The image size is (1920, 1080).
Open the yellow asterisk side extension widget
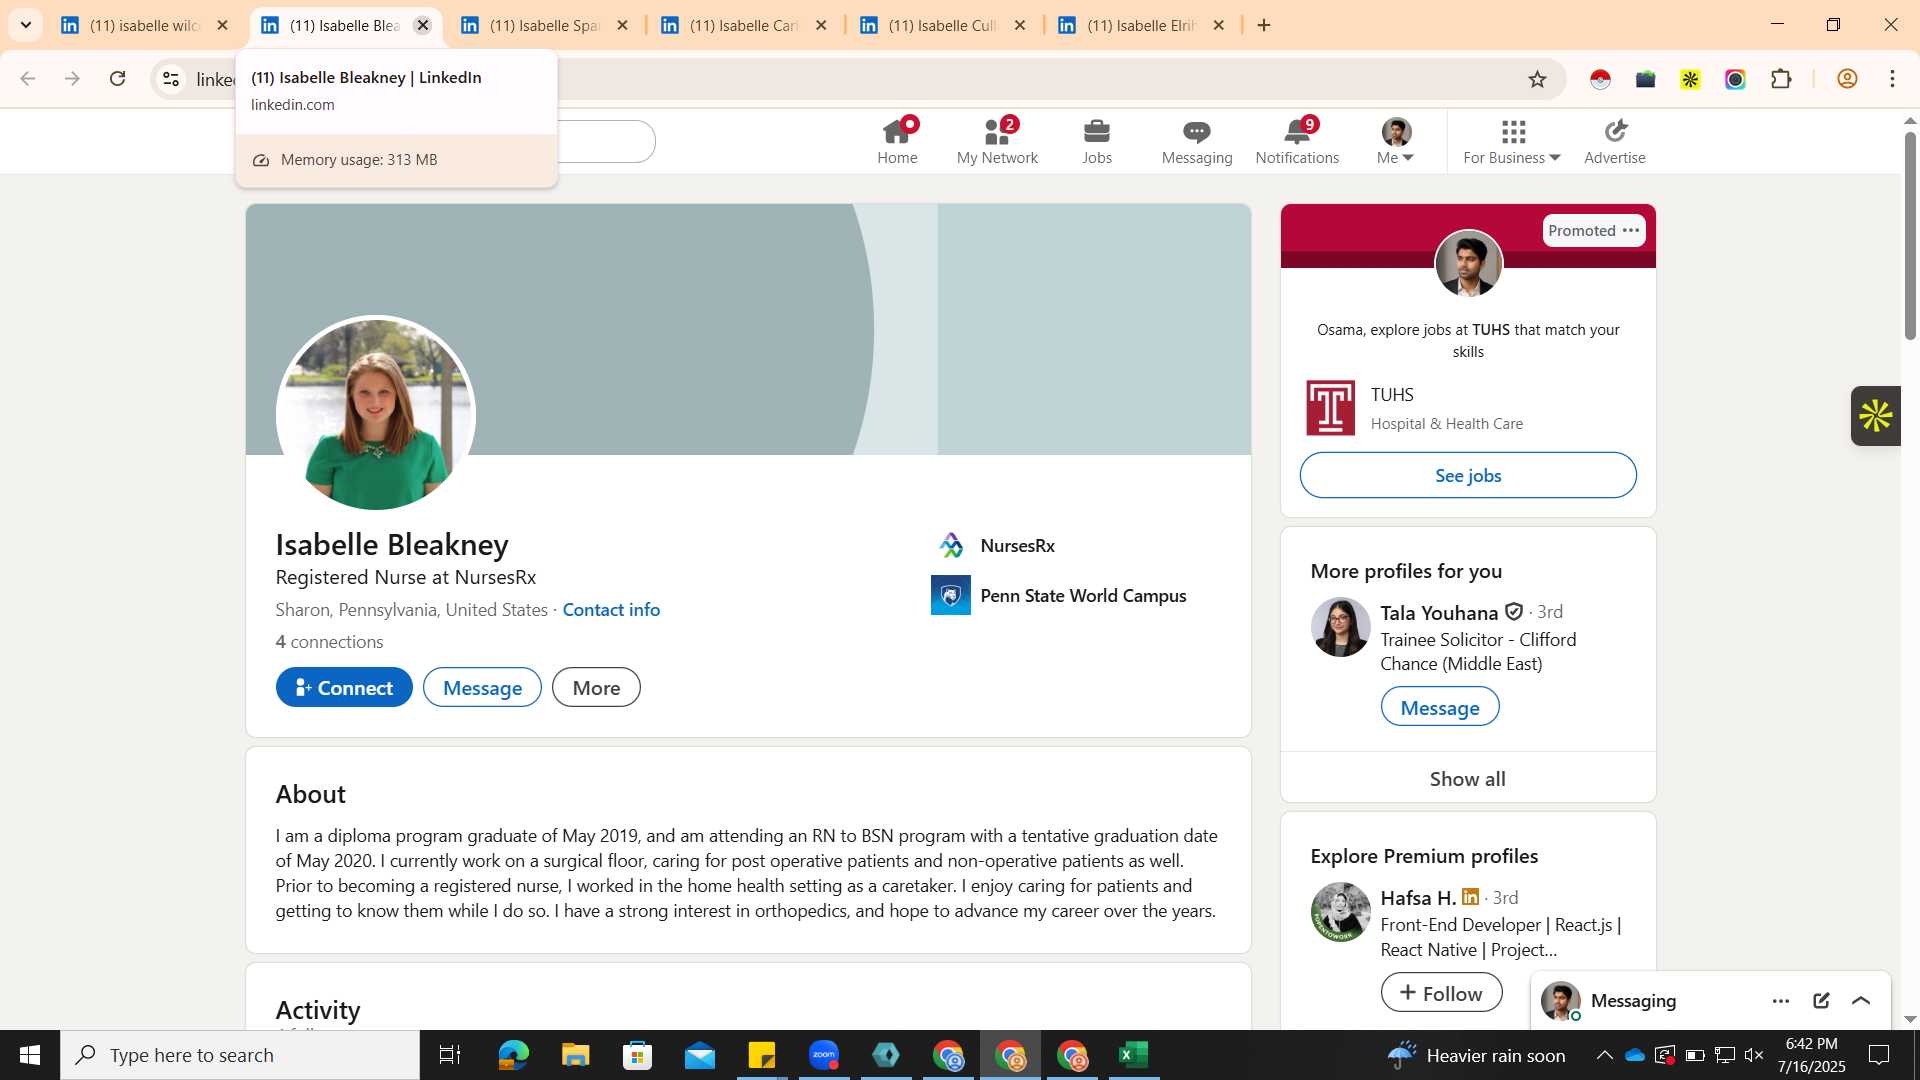tap(1876, 416)
